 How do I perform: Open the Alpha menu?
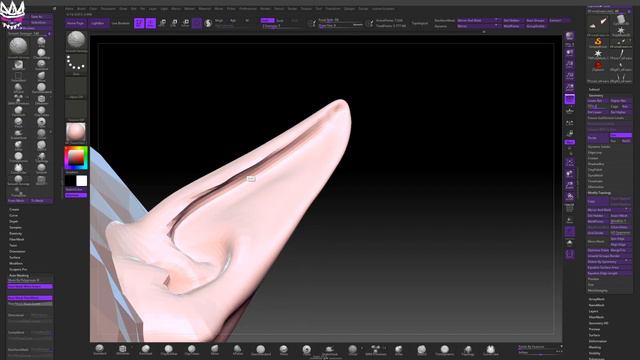click(69, 9)
